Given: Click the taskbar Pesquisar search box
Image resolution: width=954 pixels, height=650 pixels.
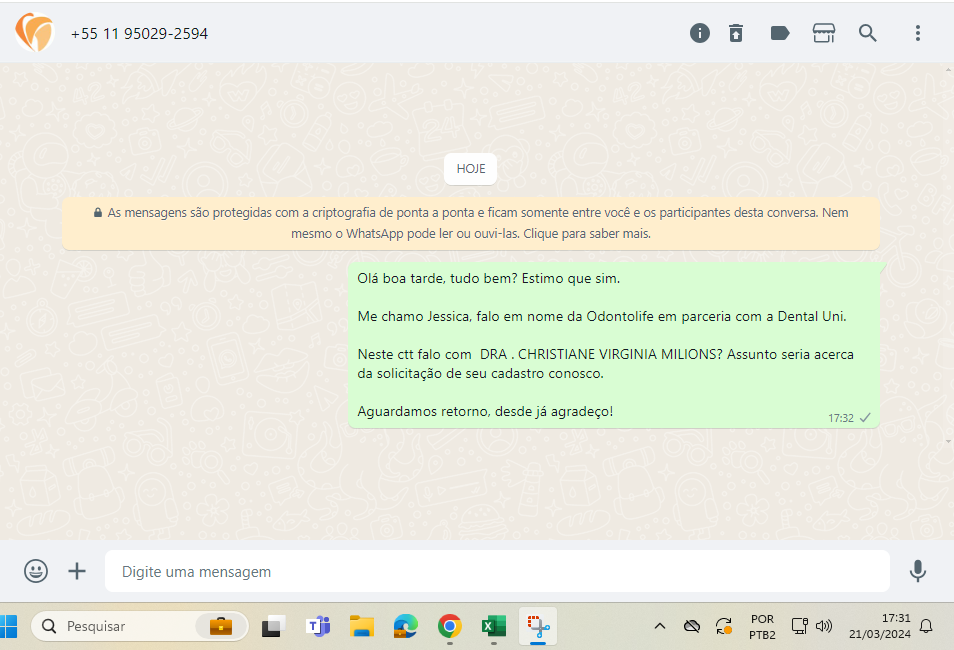Looking at the screenshot, I should coord(139,626).
